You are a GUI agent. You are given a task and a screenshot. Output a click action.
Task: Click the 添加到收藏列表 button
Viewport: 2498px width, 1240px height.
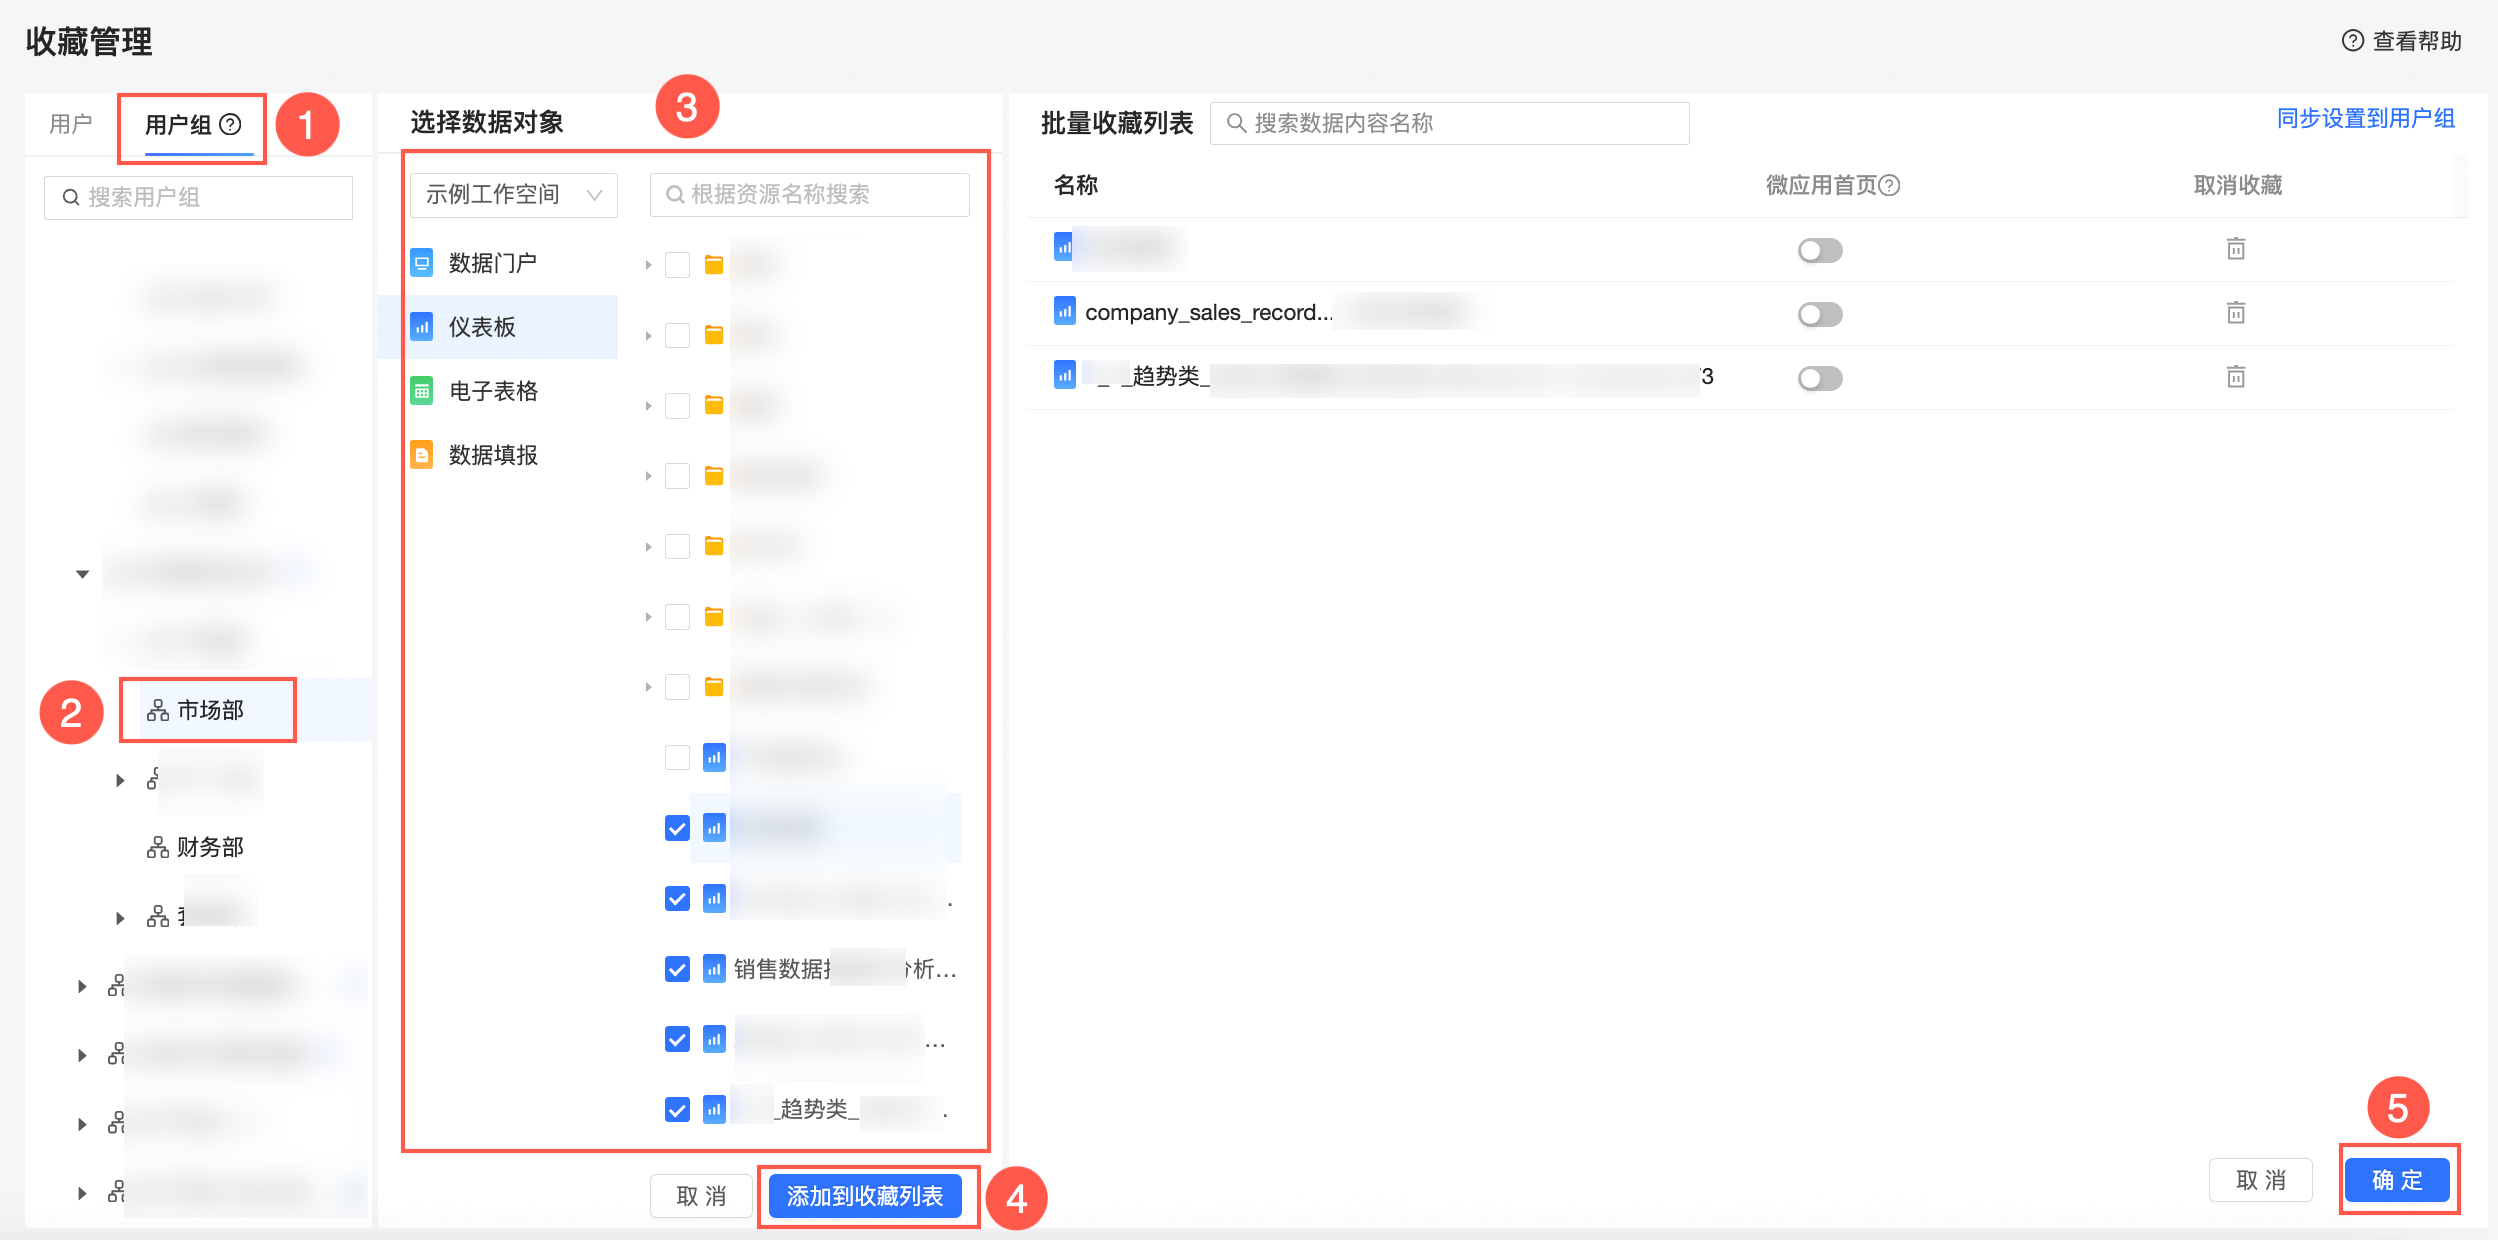point(865,1196)
